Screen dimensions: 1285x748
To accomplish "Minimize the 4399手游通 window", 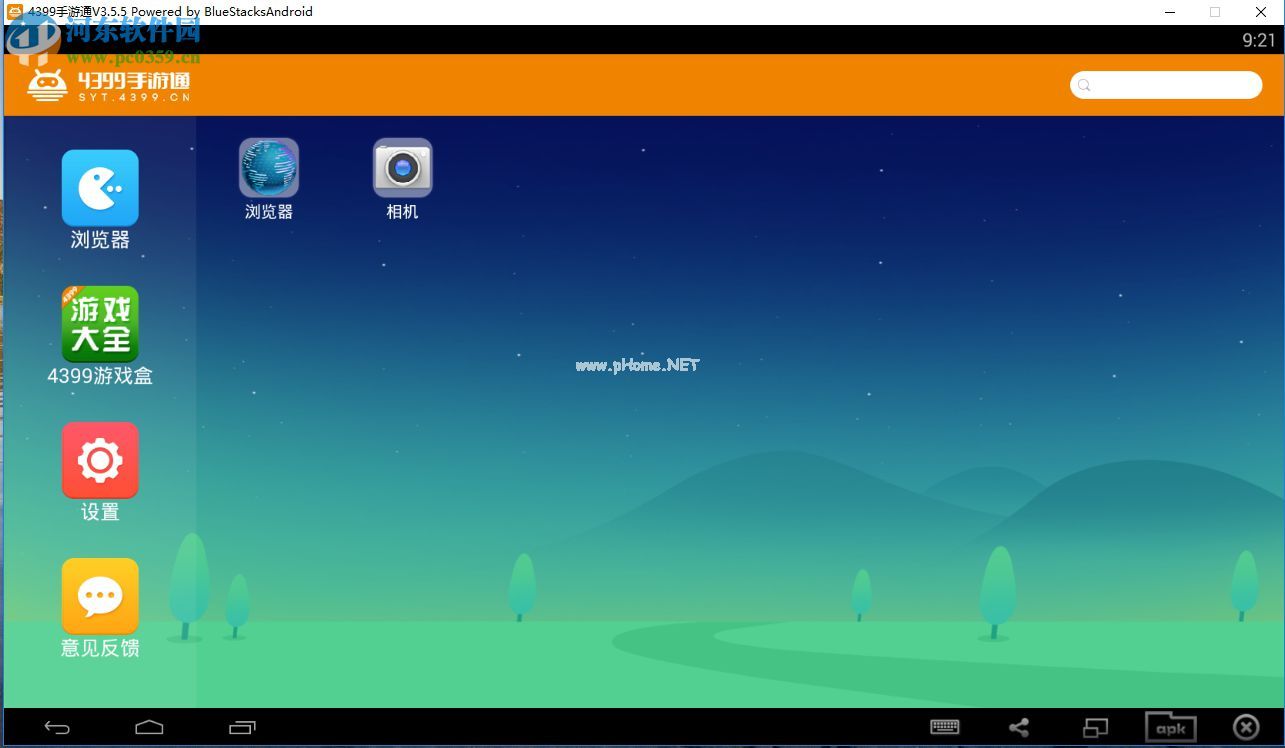I will point(1169,12).
